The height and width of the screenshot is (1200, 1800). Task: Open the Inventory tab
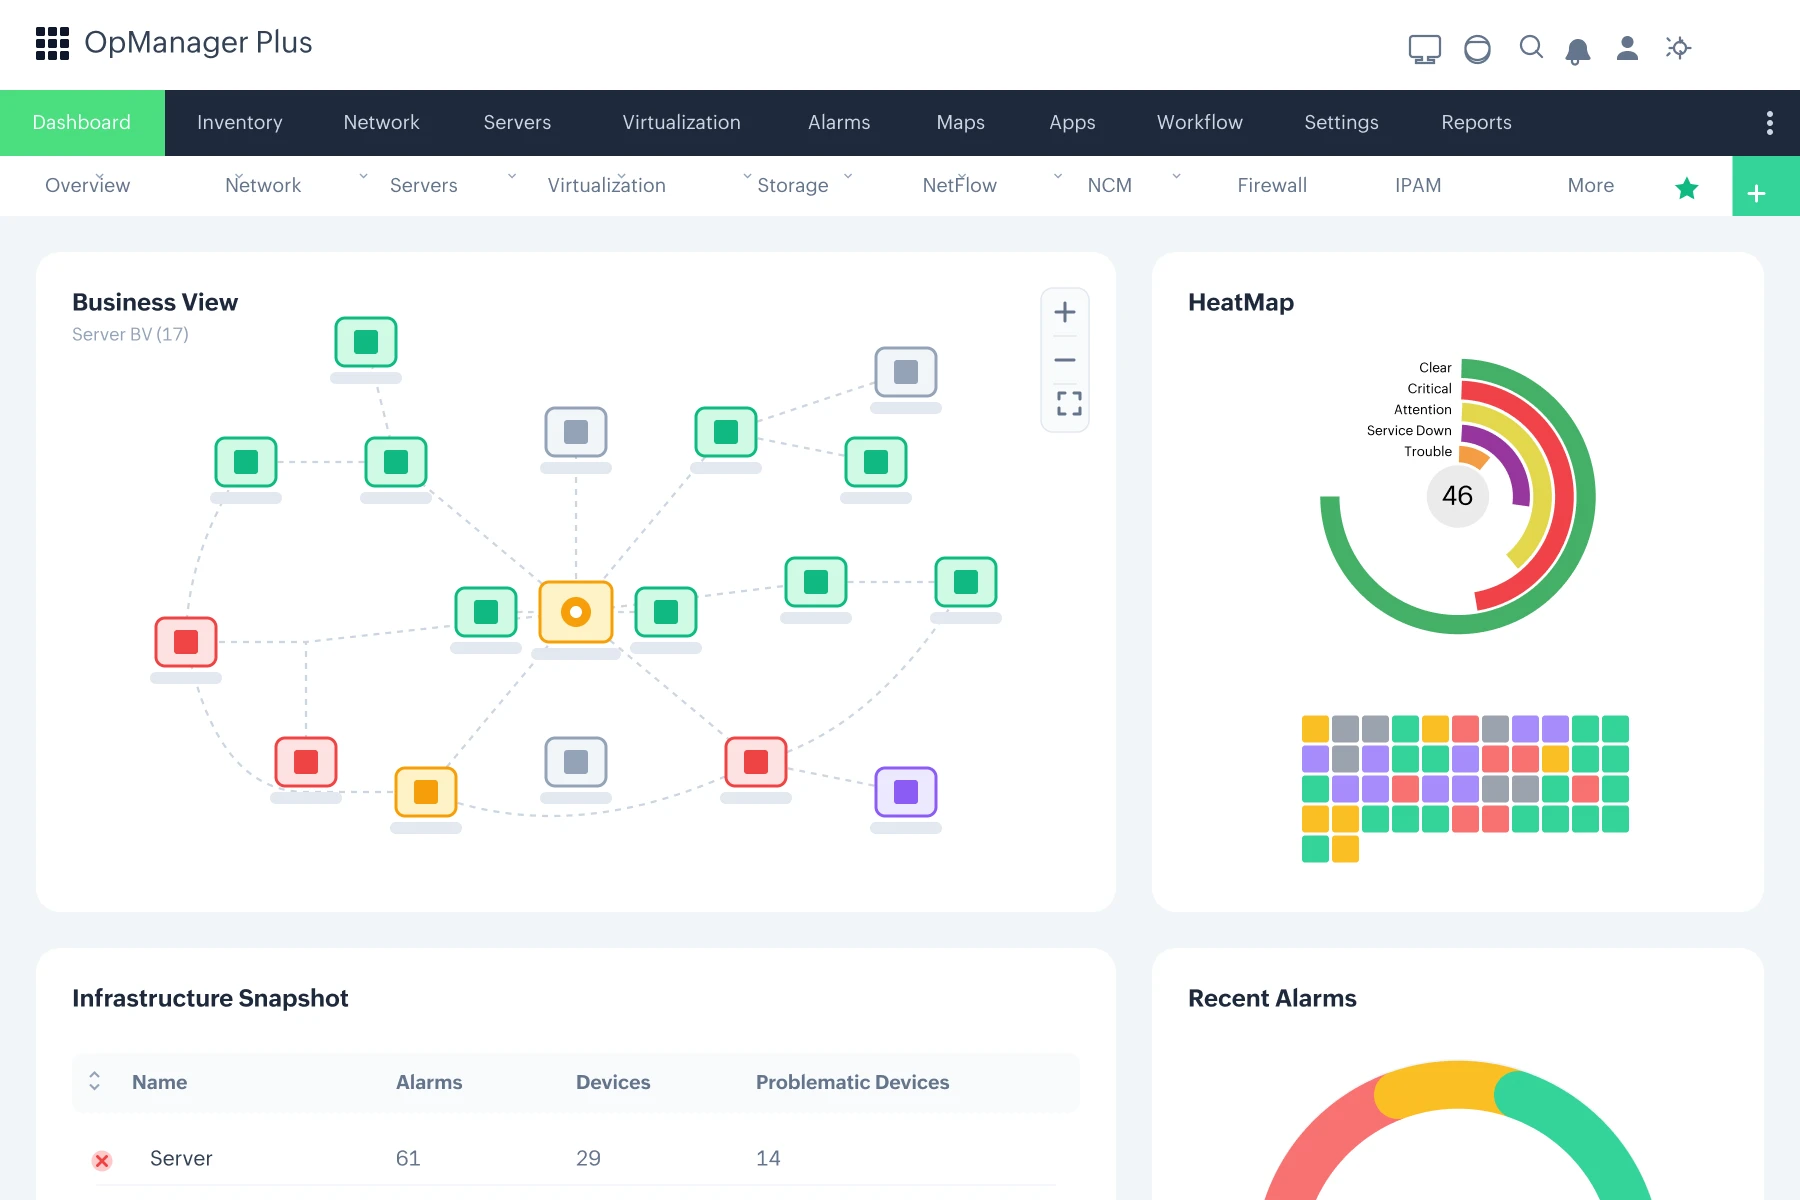click(240, 123)
